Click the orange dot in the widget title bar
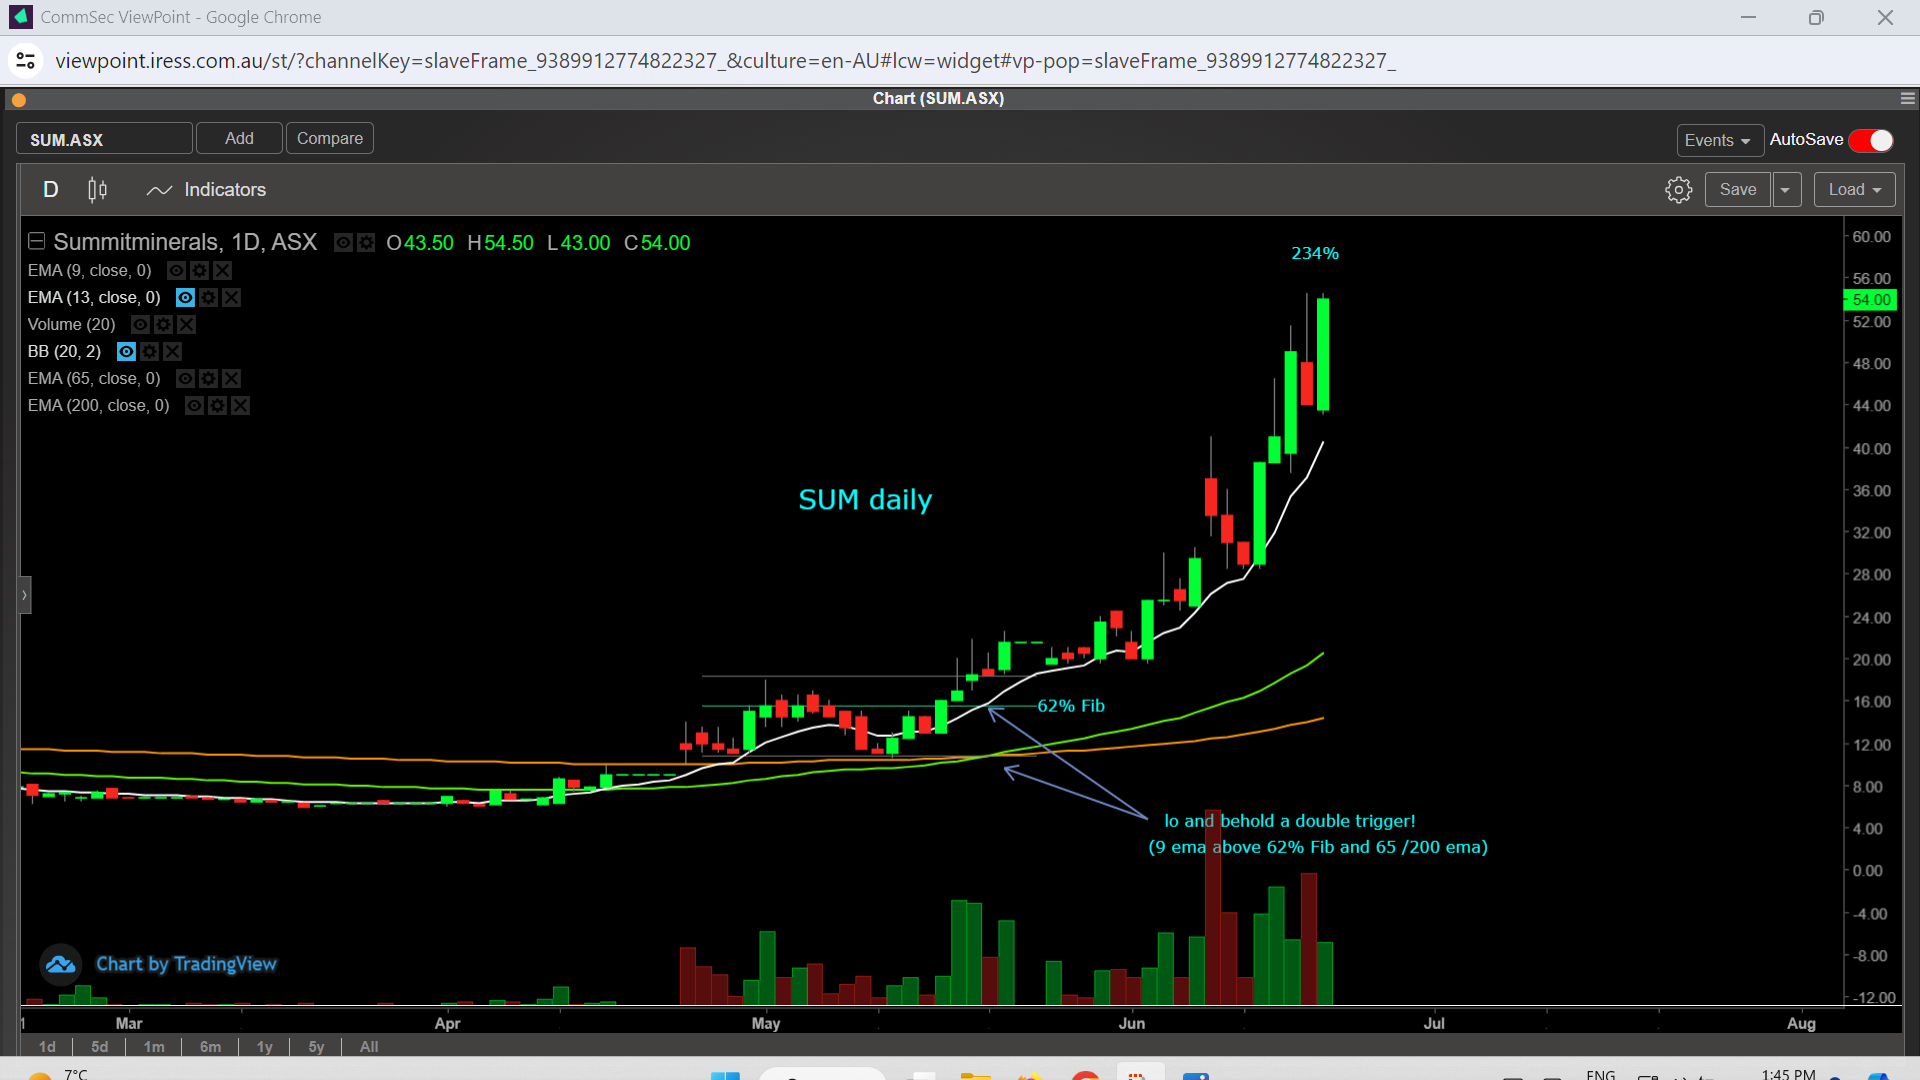Image resolution: width=1920 pixels, height=1080 pixels. pyautogui.click(x=19, y=100)
